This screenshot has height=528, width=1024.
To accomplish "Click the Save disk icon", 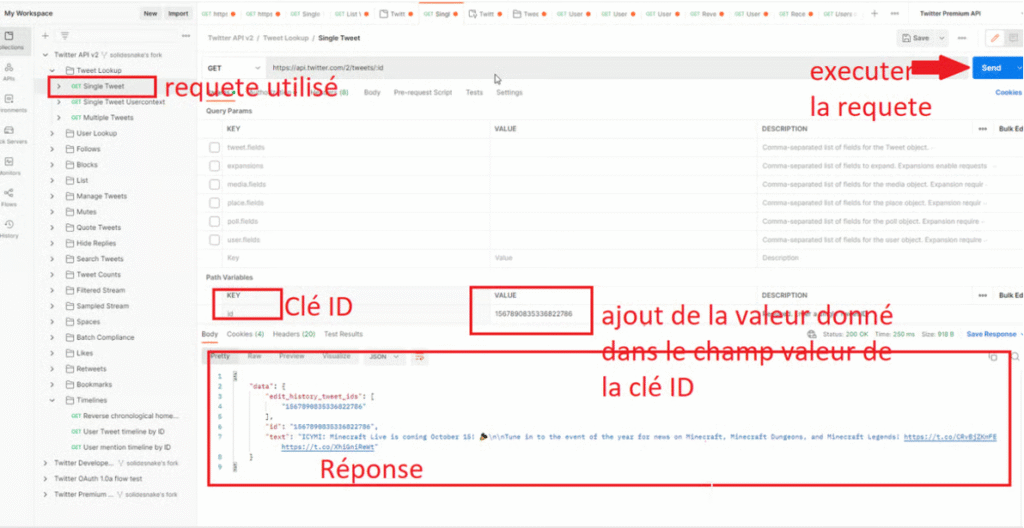I will coord(906,38).
